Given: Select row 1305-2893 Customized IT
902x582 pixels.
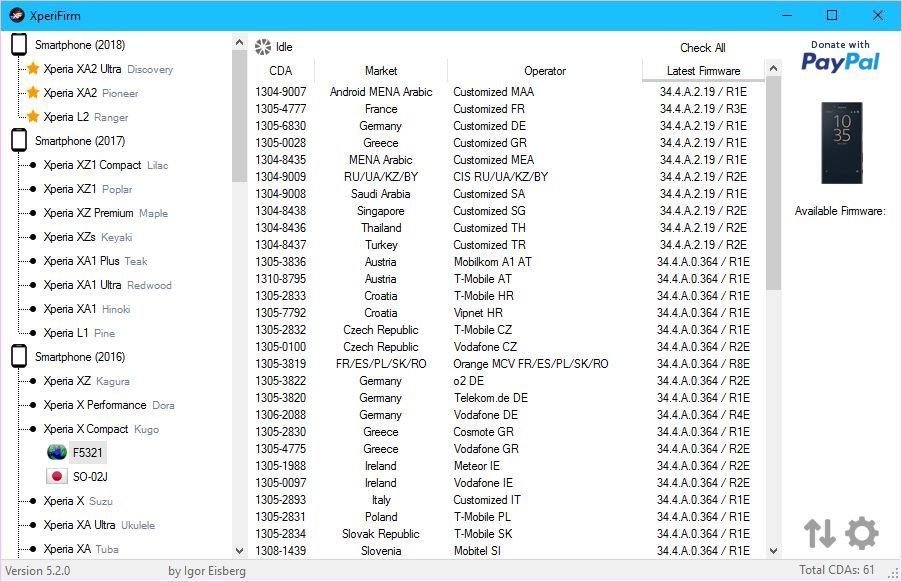Looking at the screenshot, I should (x=507, y=500).
